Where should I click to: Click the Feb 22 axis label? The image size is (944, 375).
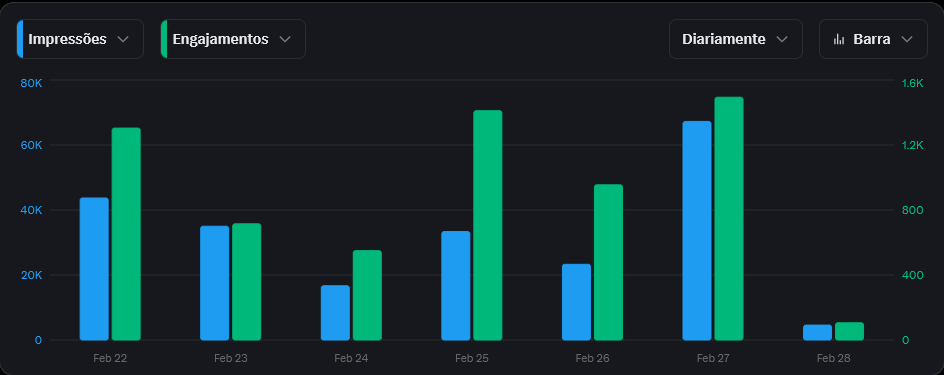(x=110, y=358)
